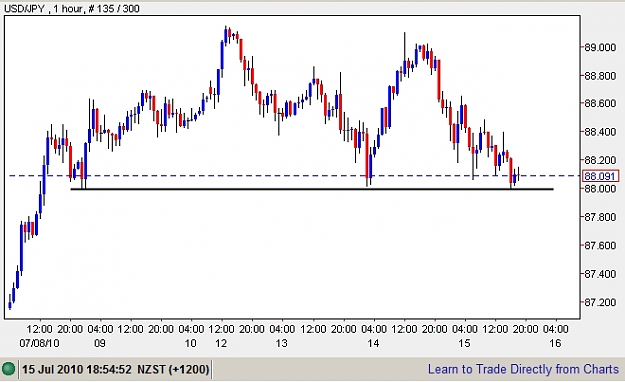The height and width of the screenshot is (382, 625).
Task: Click the 87.400 price axis label
Action: pos(600,274)
